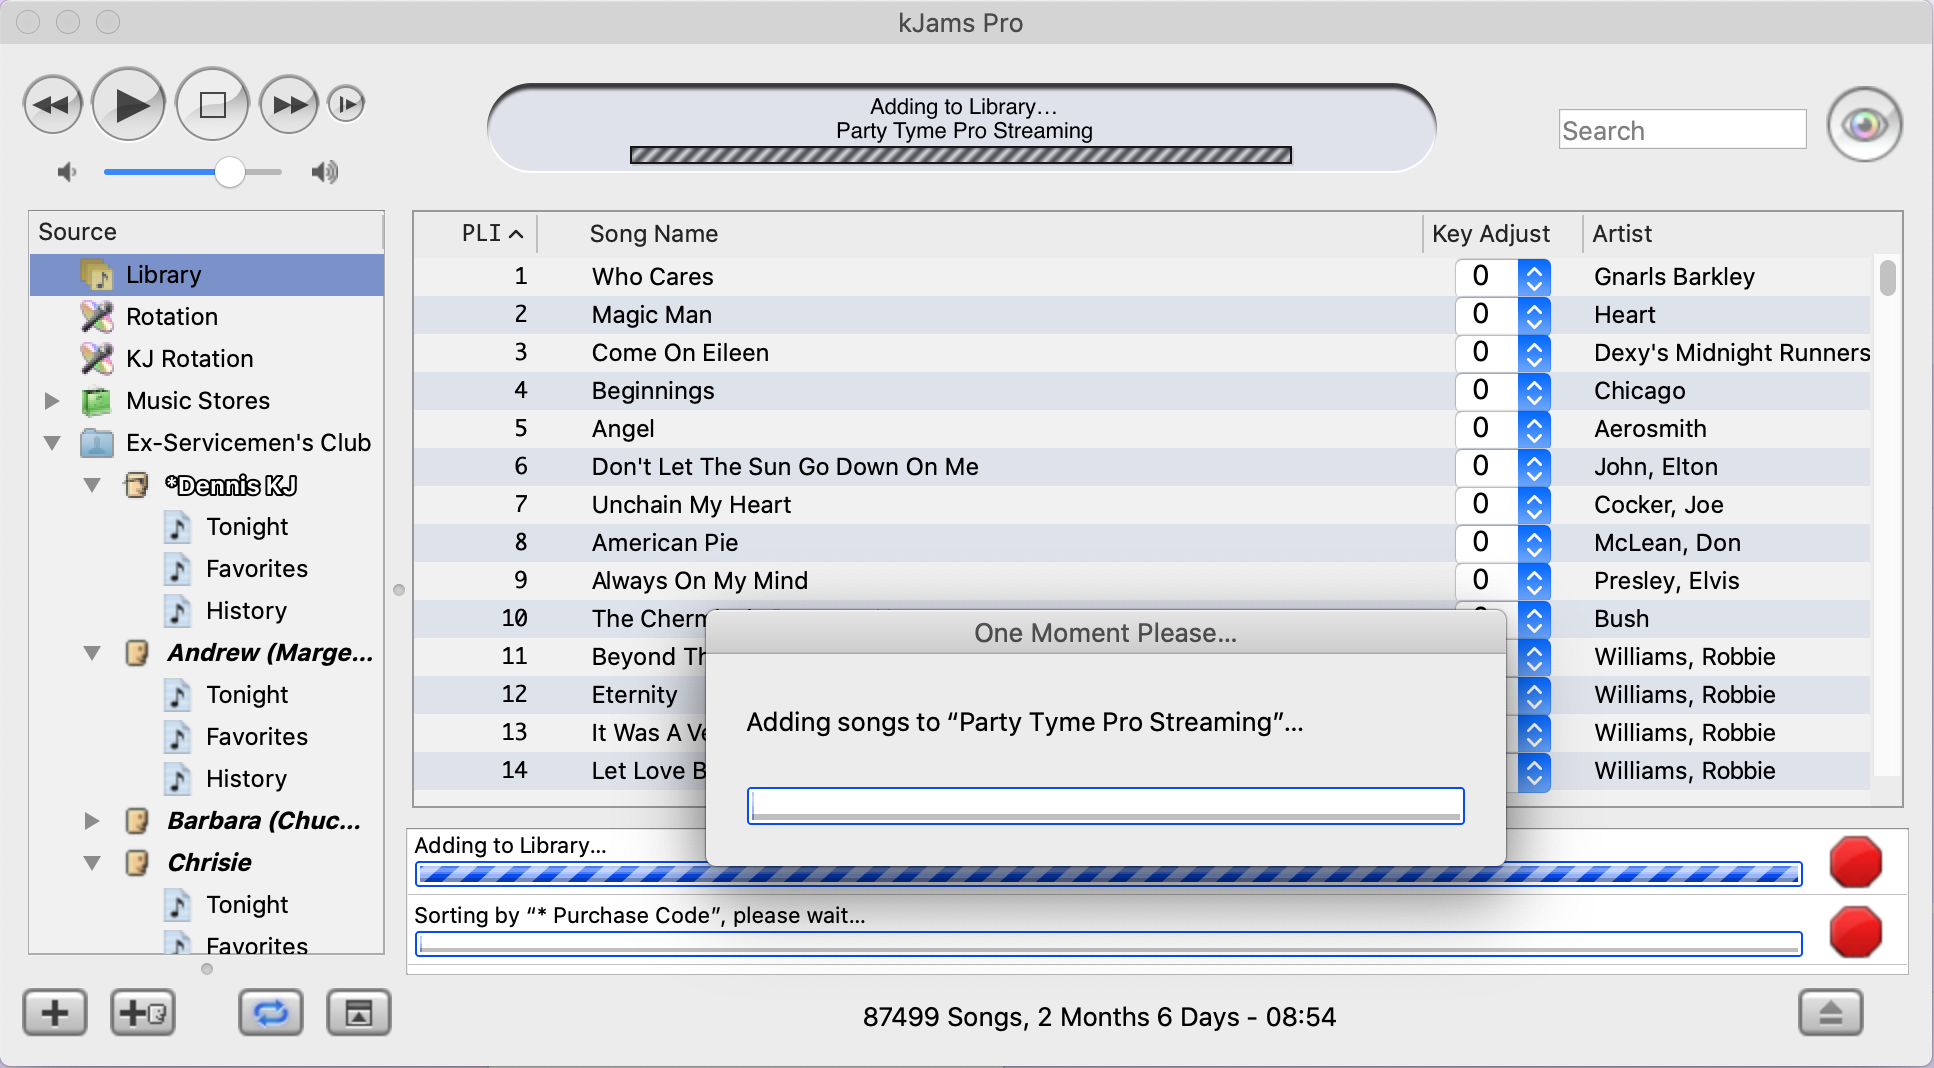The width and height of the screenshot is (1934, 1068).
Task: Click the blue refresh arrows button
Action: [x=270, y=1013]
